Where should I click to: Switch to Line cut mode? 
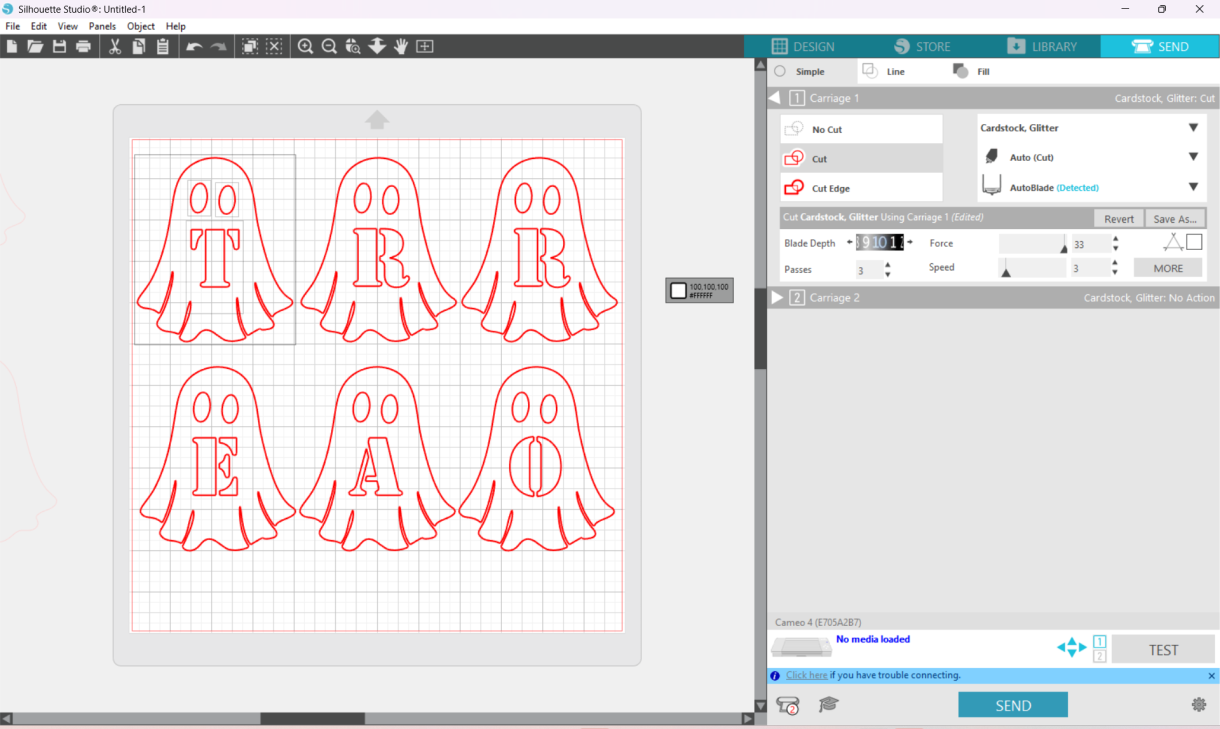884,71
